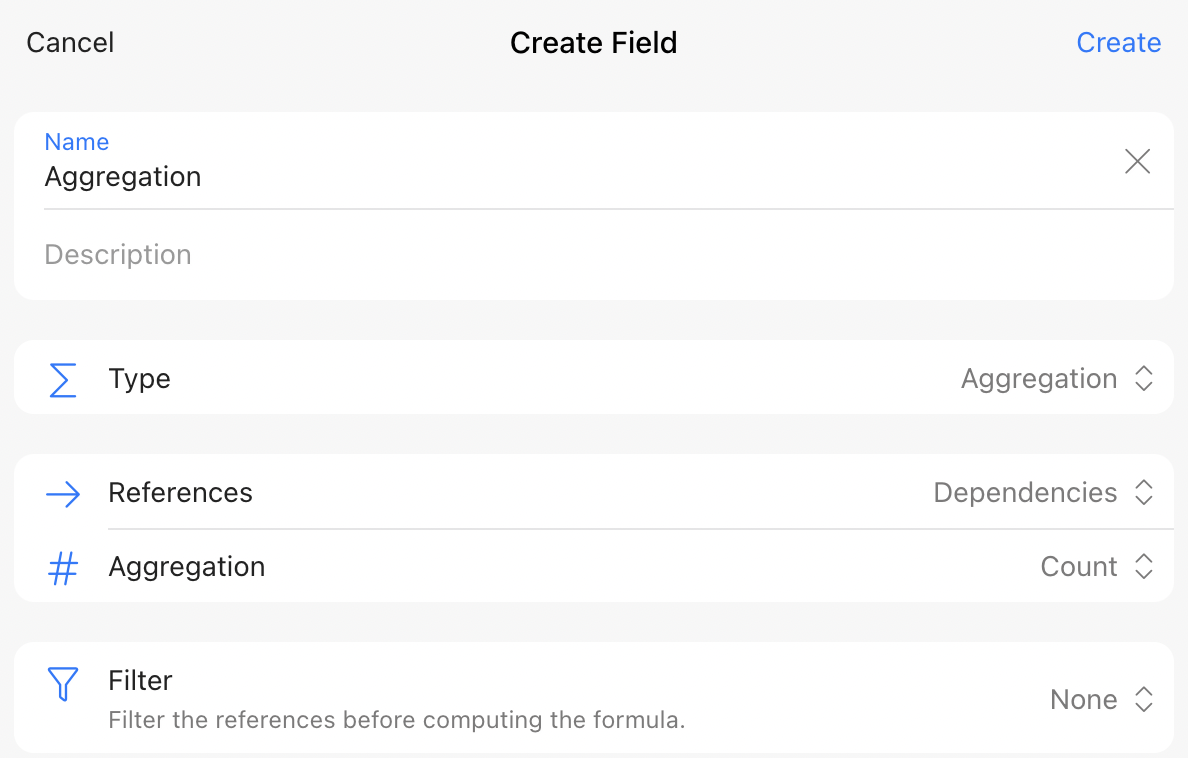Click the Aggregation row label
This screenshot has width=1188, height=758.
(x=187, y=567)
